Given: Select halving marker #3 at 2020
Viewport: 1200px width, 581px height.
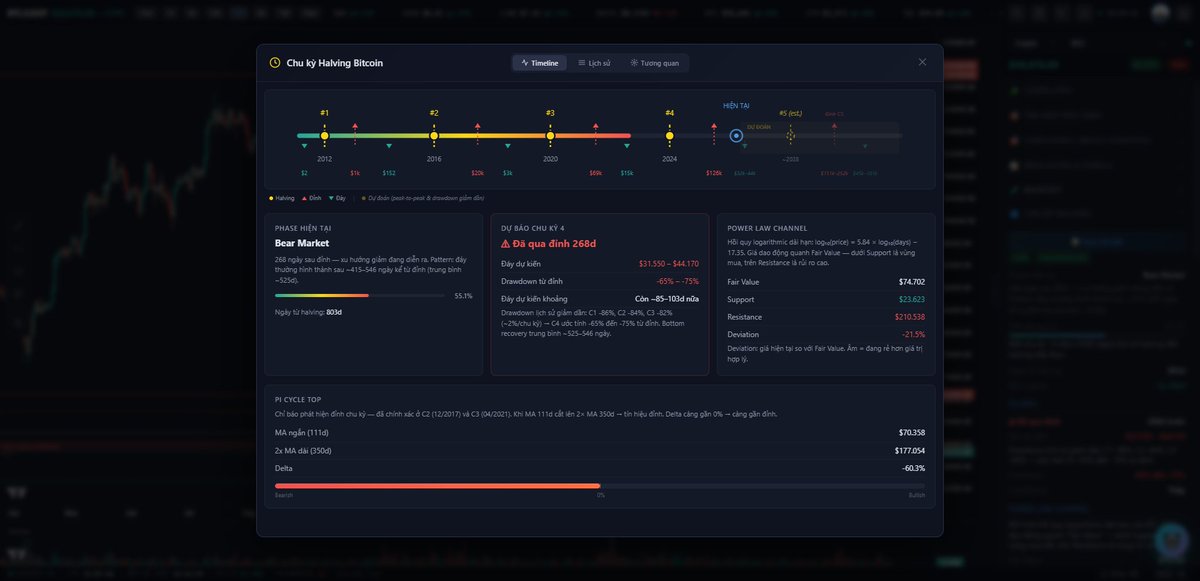Looking at the screenshot, I should point(550,135).
